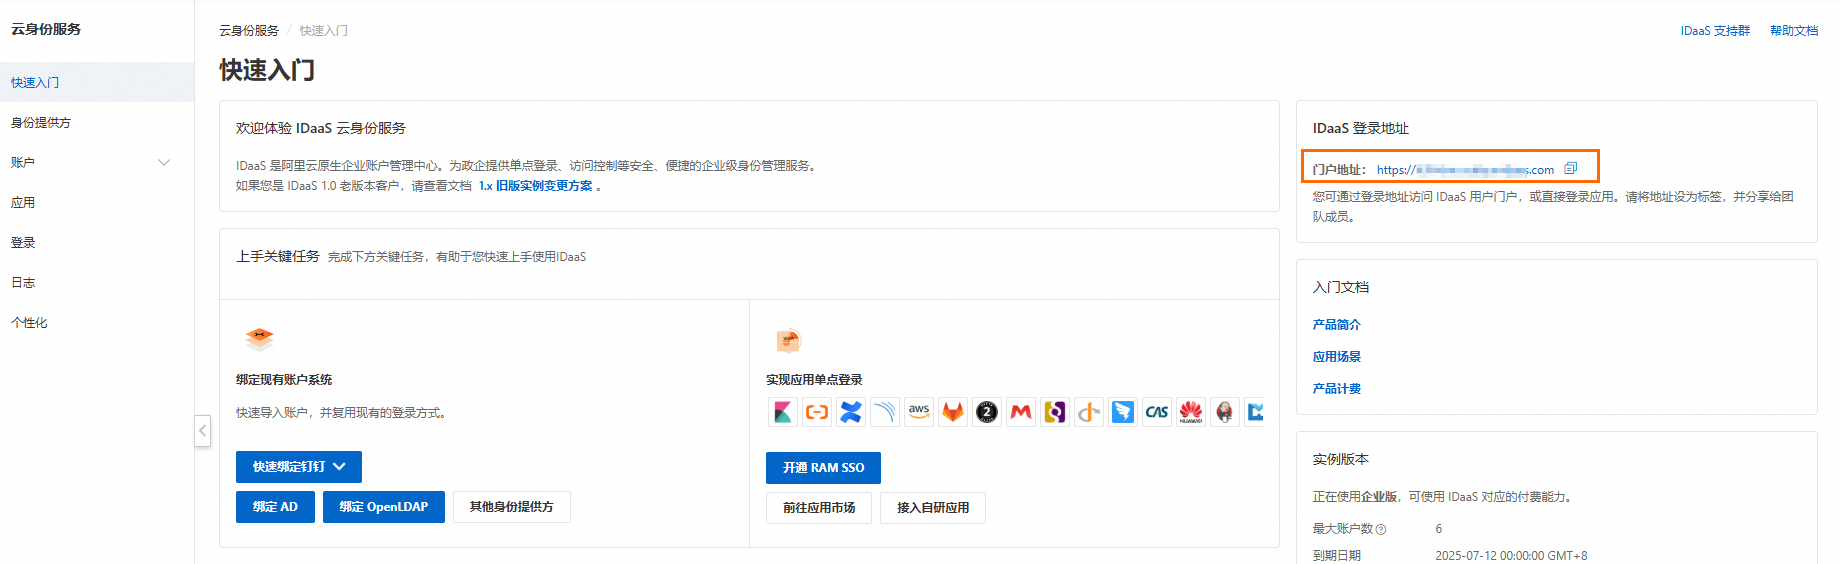Open the 快速绑定钉钉 dropdown button
This screenshot has height=564, width=1840.
(299, 467)
